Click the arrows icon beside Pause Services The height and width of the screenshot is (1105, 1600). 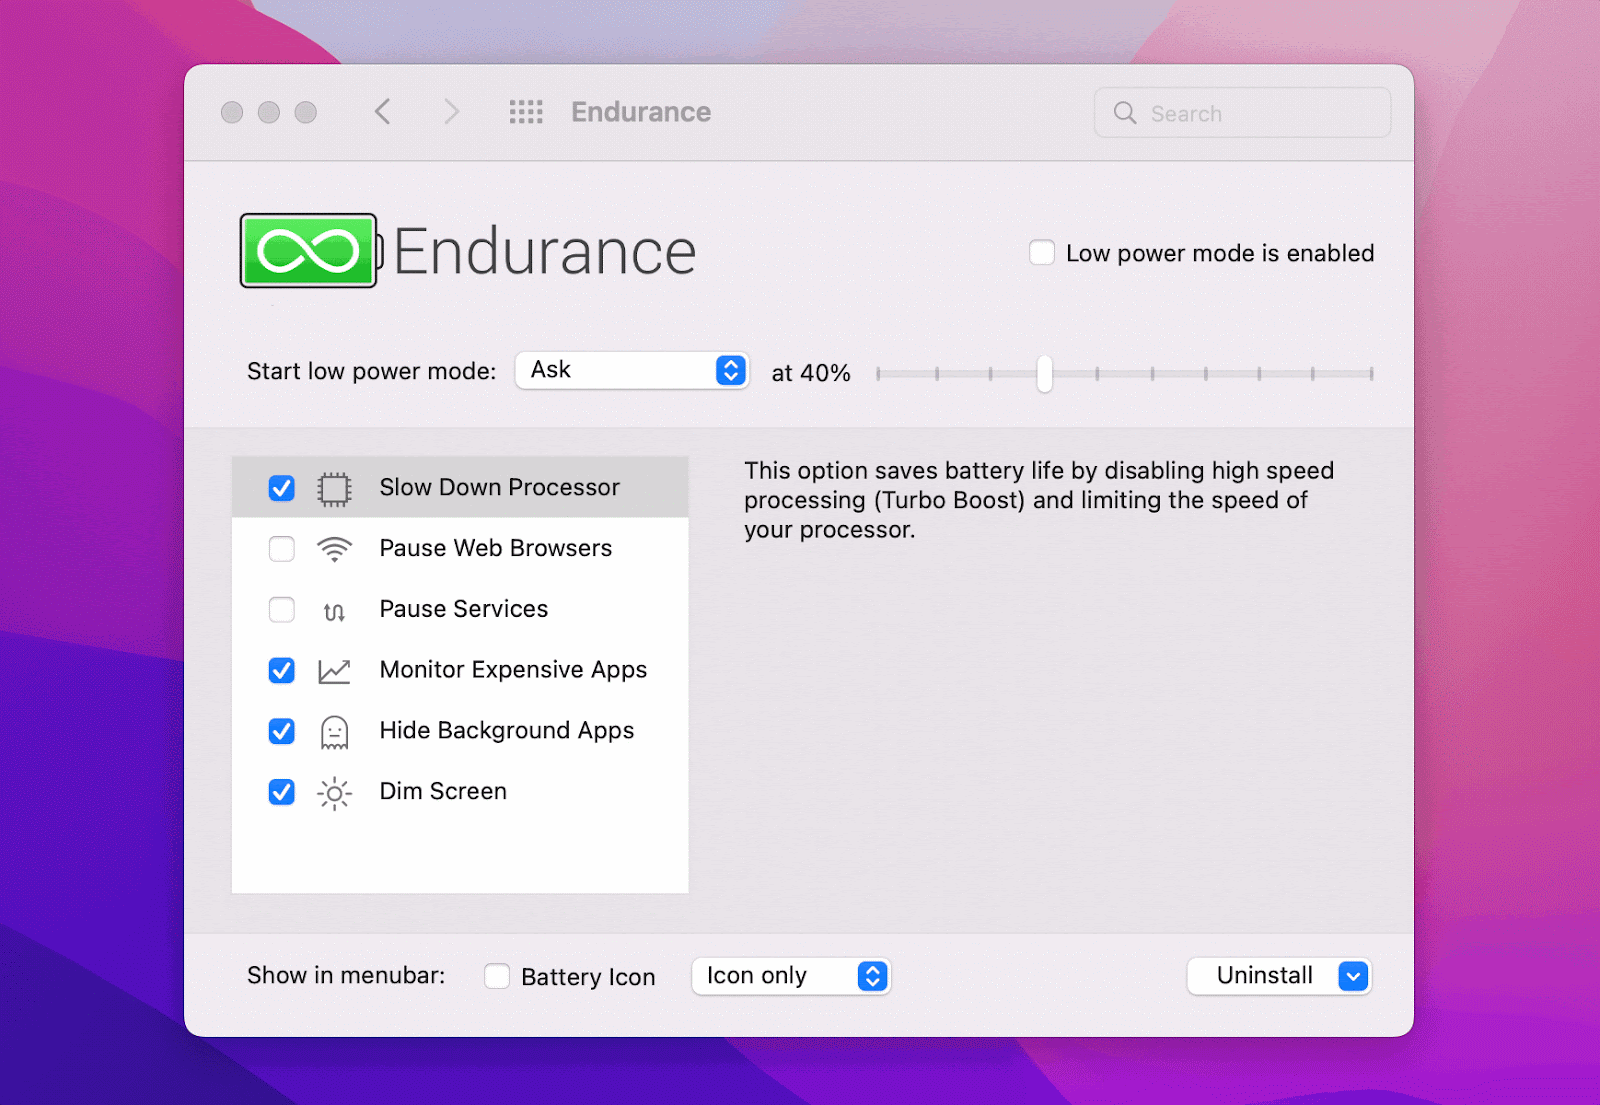pyautogui.click(x=334, y=611)
